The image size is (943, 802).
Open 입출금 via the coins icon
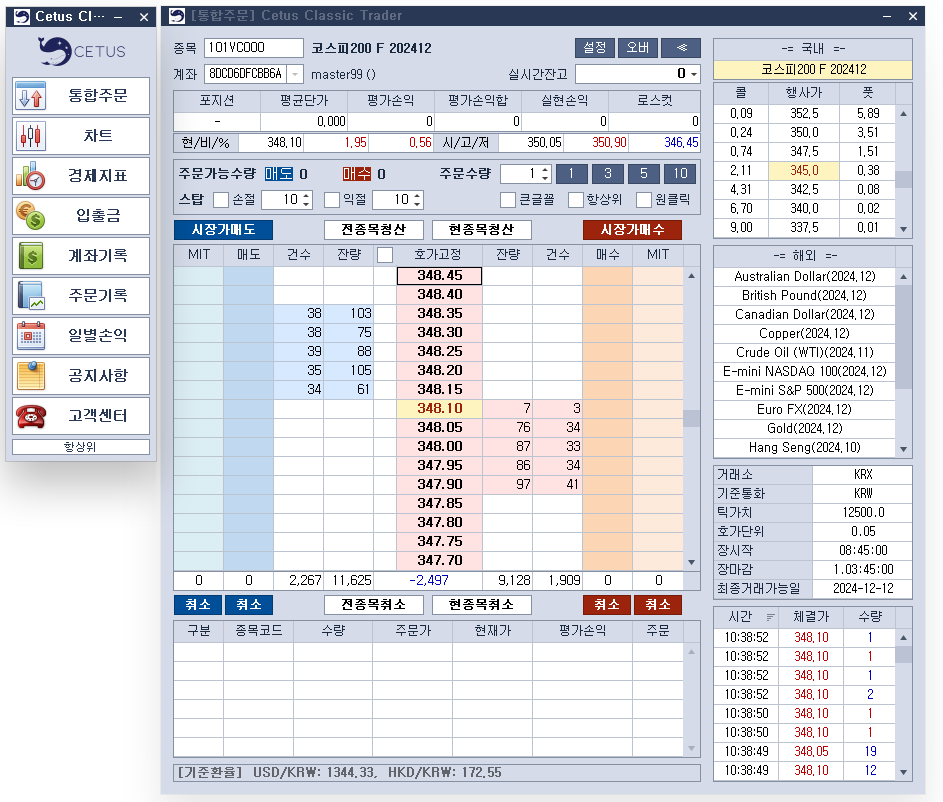coord(31,216)
